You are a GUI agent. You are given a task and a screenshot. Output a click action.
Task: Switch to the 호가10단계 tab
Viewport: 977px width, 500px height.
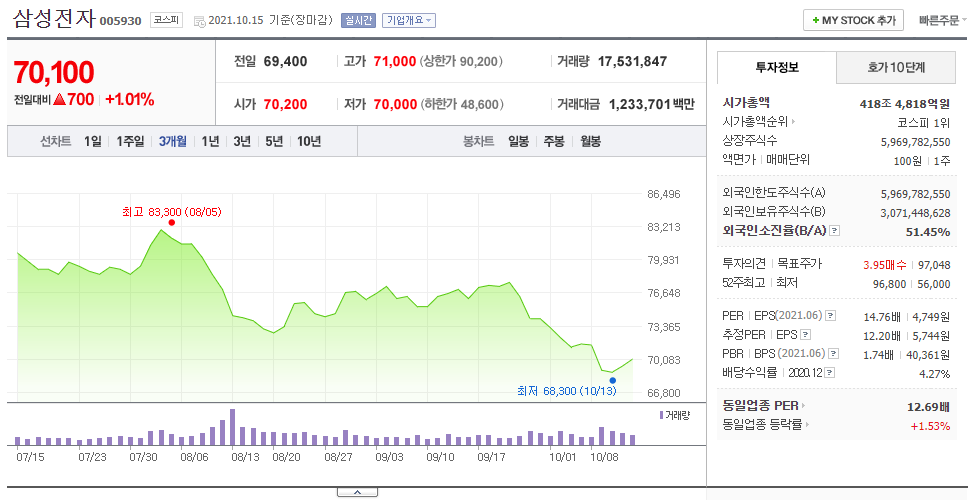896,67
